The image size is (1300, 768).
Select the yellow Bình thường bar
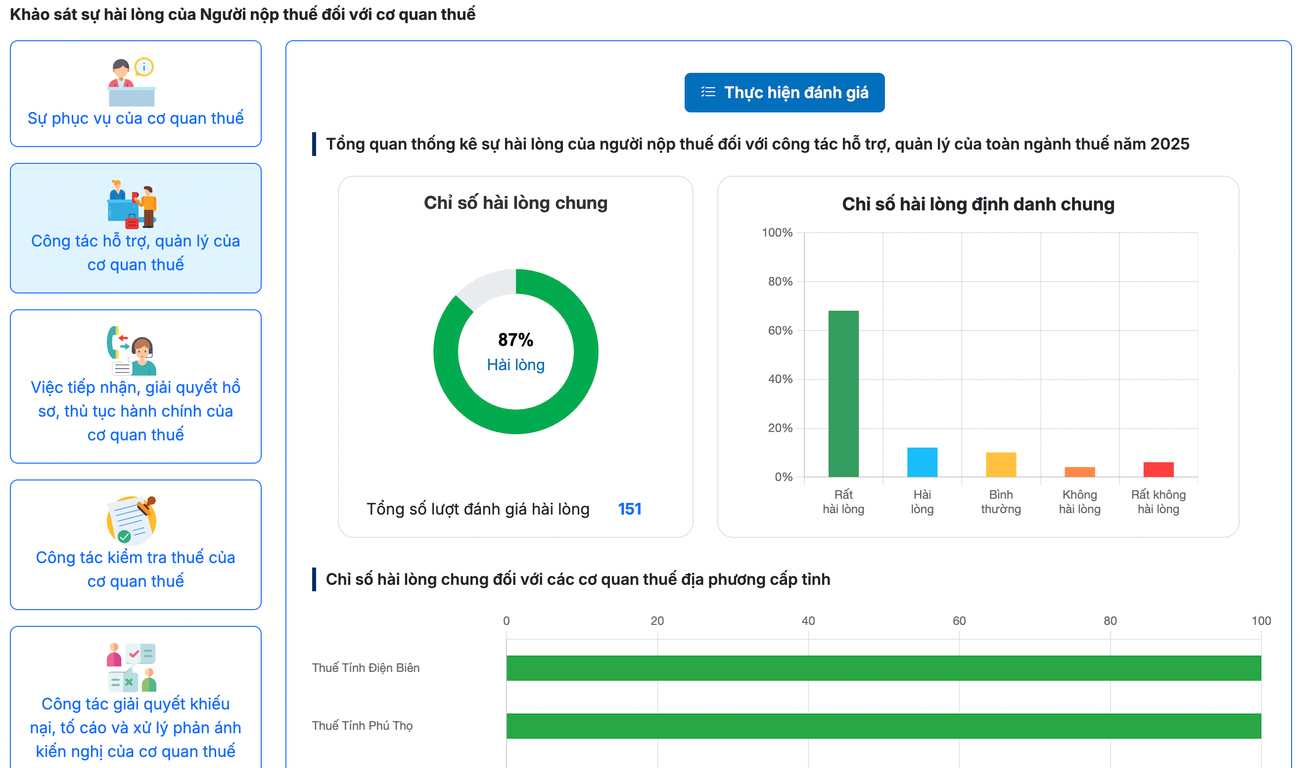[1001, 465]
